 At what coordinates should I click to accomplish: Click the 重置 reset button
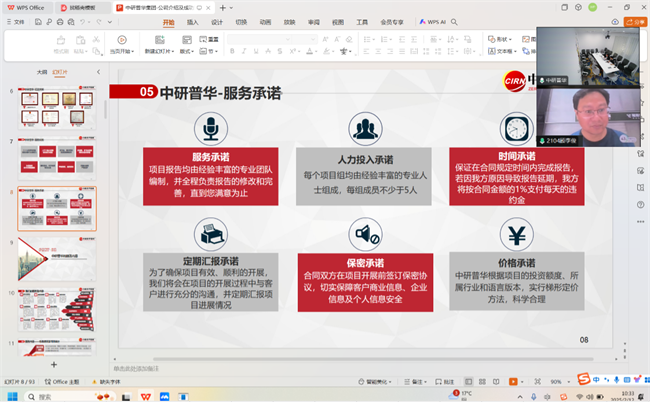pos(209,39)
